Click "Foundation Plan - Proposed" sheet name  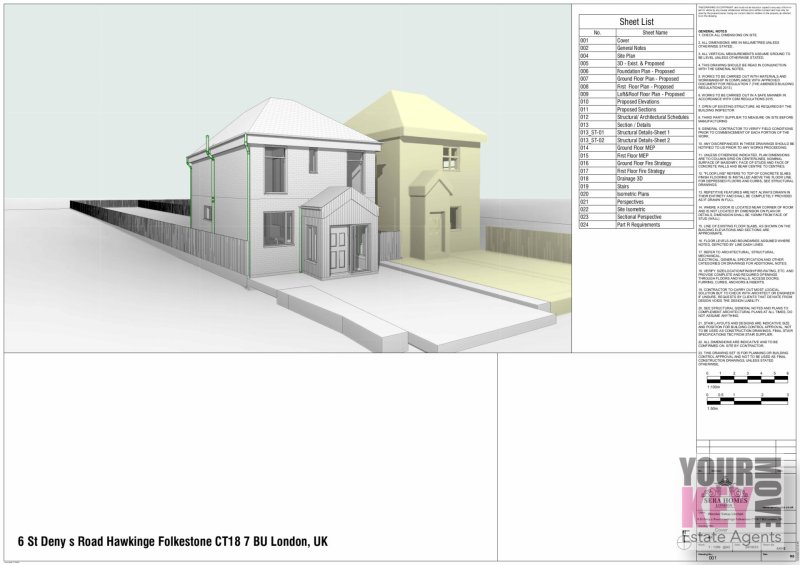[645, 71]
